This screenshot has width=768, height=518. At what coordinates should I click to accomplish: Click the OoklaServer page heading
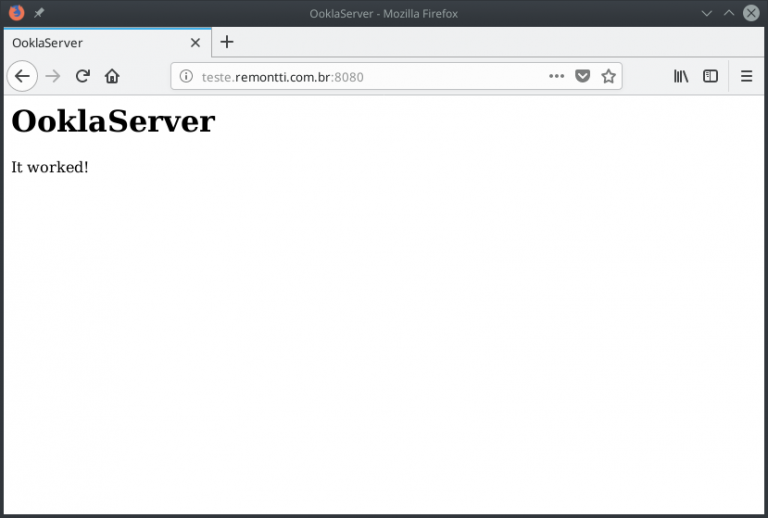click(x=113, y=121)
